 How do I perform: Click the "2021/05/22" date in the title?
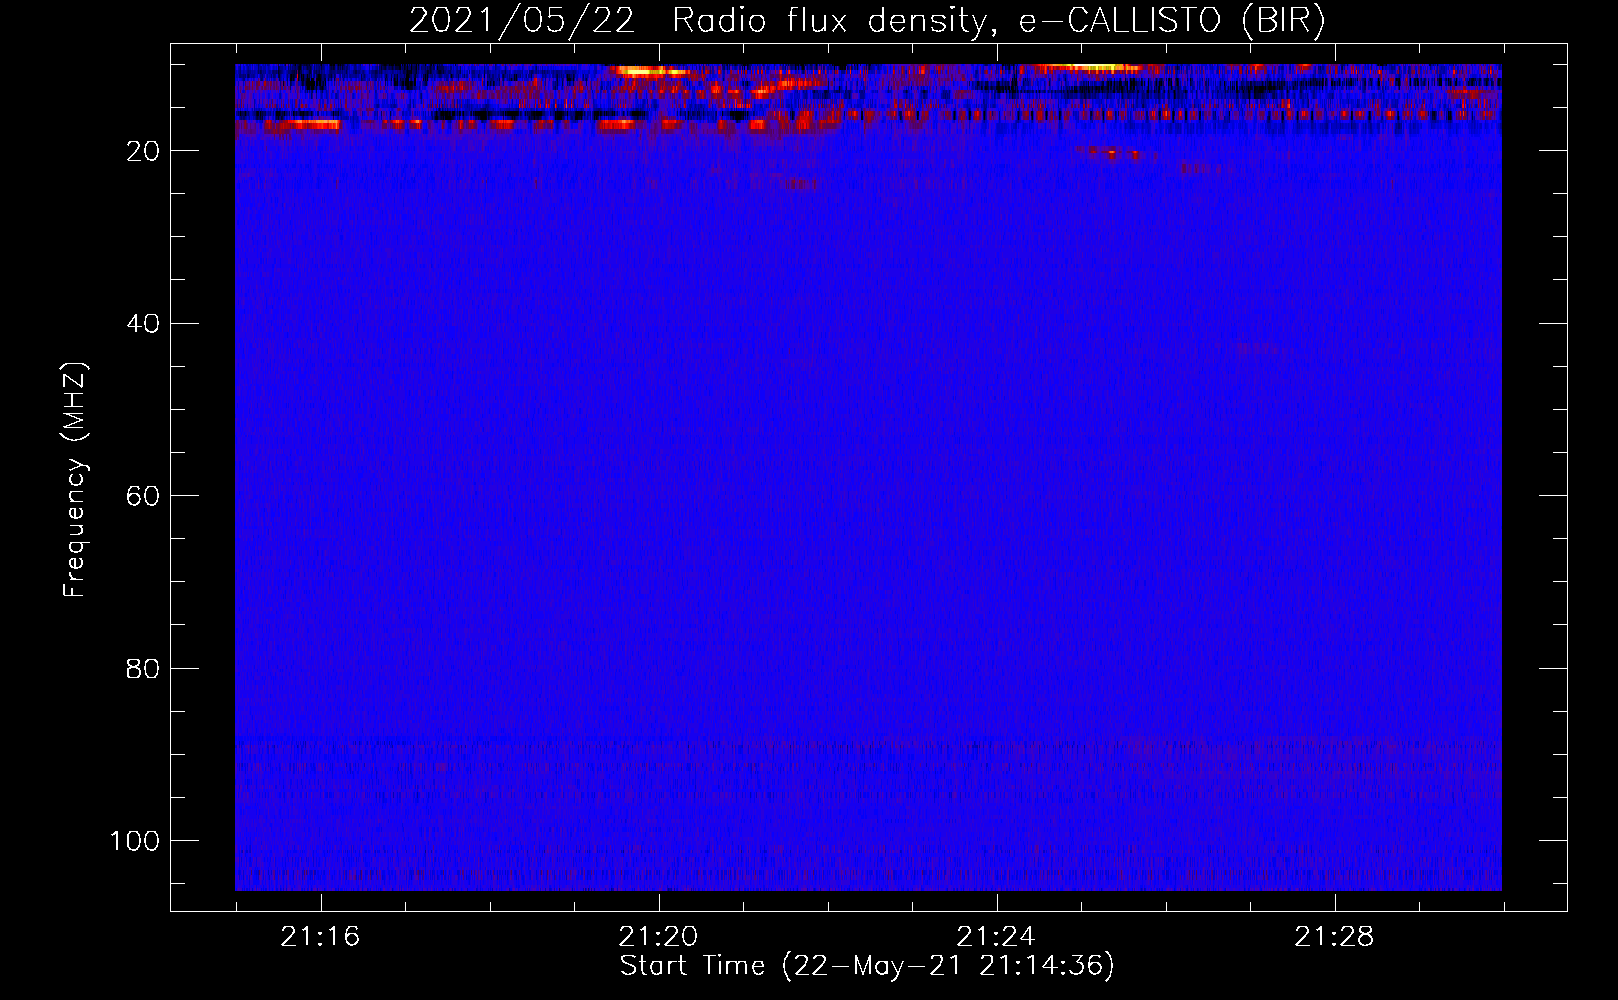pos(522,21)
